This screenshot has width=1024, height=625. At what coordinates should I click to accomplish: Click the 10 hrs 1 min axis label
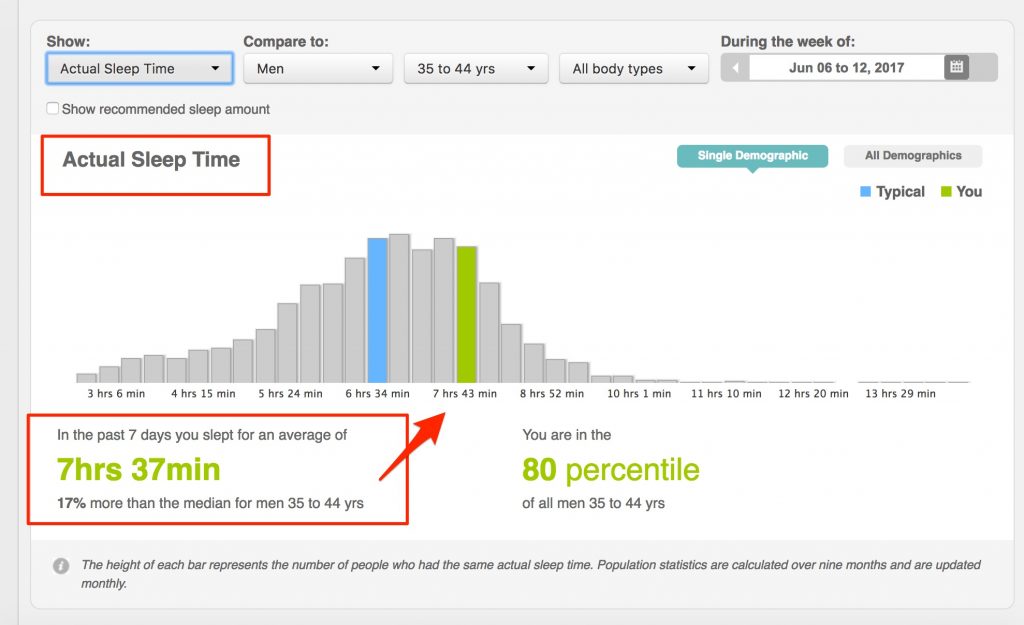tap(639, 394)
